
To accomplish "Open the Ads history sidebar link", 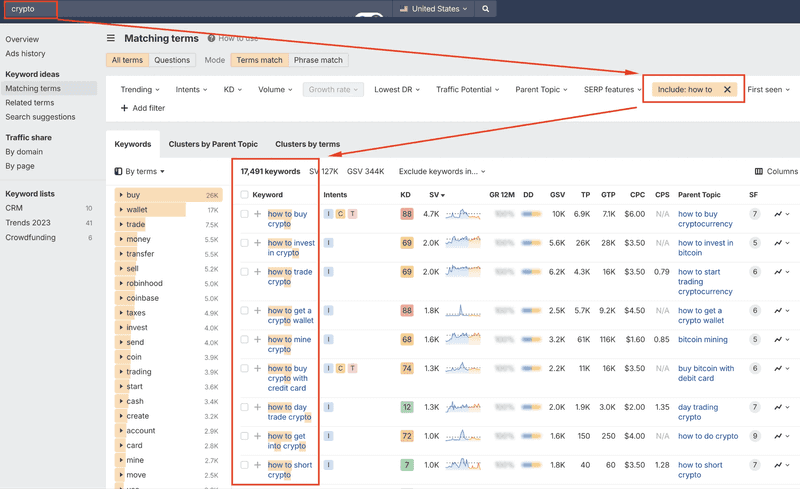I will click(25, 54).
